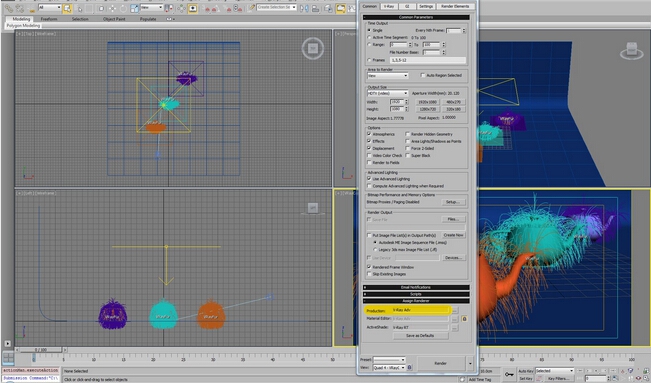
Task: Open the Manage Layers icon
Action: 328,8
